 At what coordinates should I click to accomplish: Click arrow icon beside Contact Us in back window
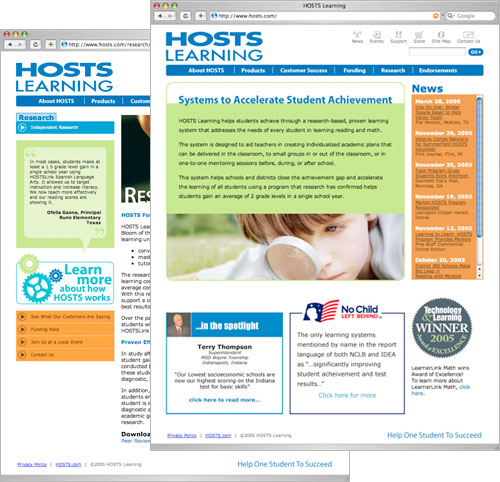point(22,354)
